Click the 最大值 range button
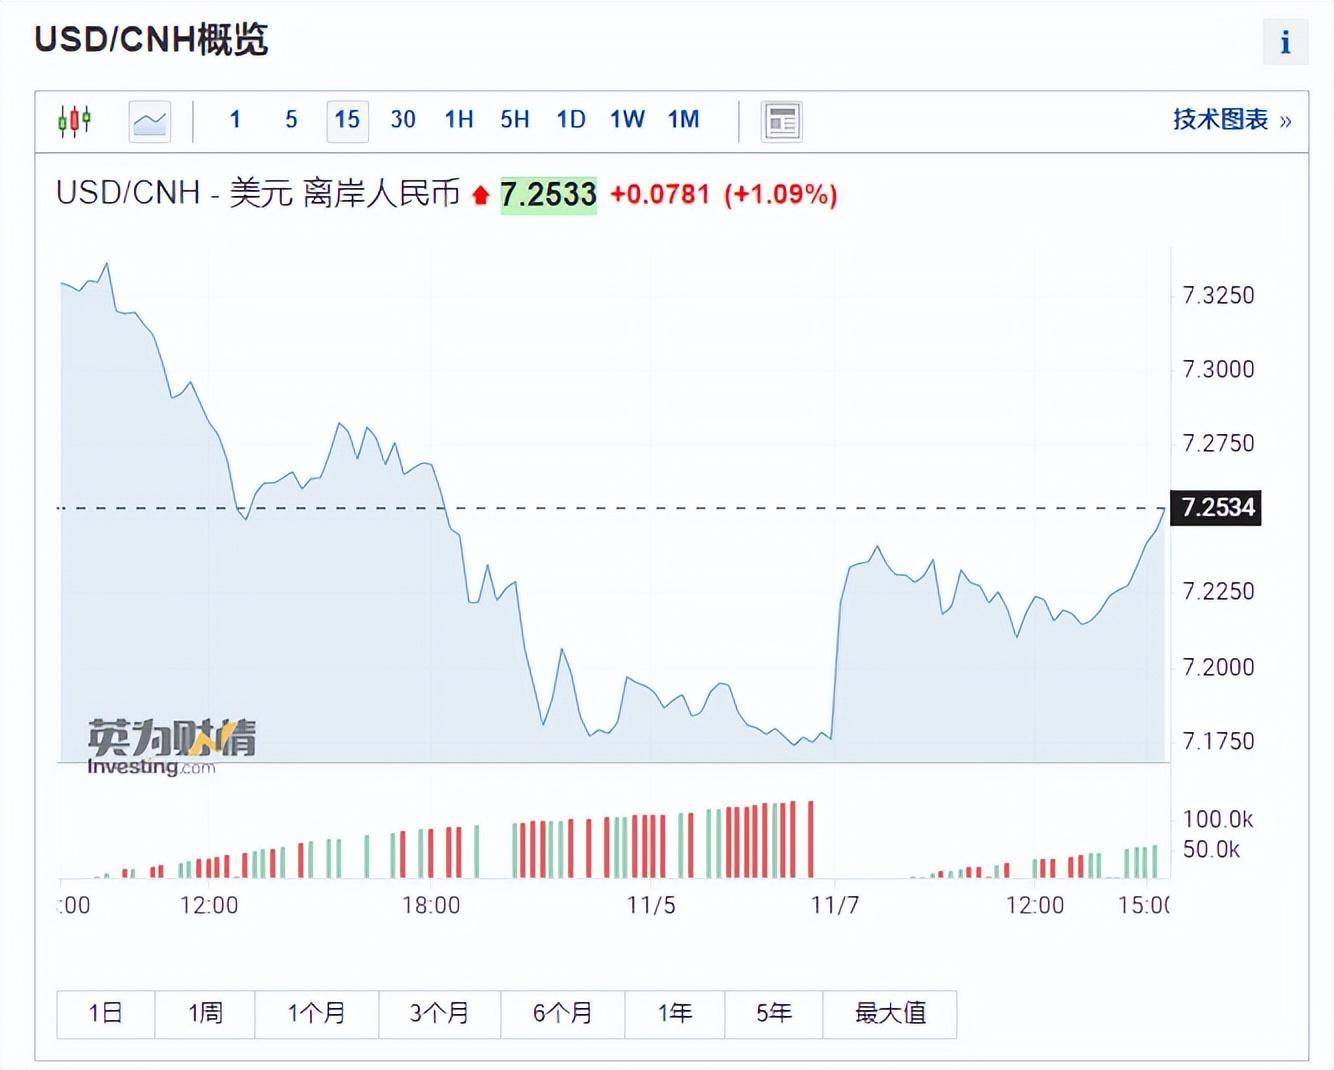 click(x=889, y=1013)
